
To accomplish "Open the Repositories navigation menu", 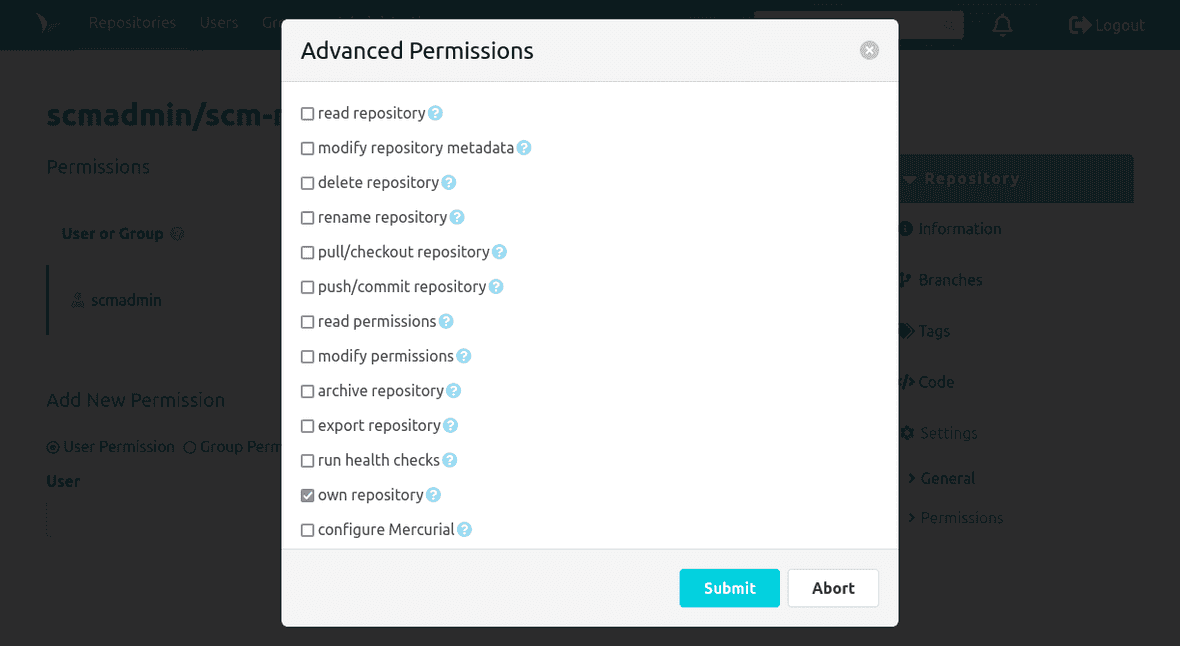I will [132, 22].
